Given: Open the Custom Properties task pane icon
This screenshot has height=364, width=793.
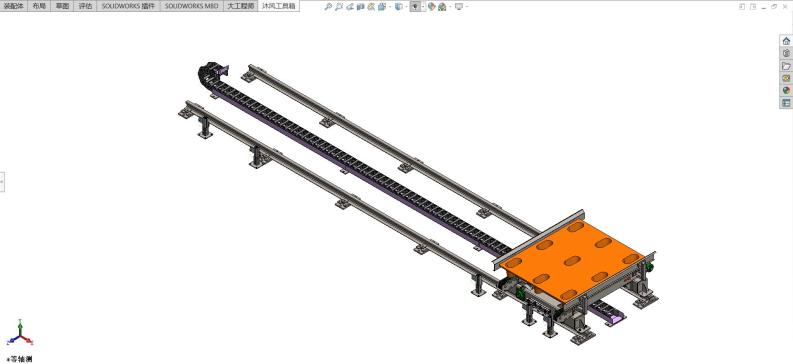Looking at the screenshot, I should [x=786, y=103].
